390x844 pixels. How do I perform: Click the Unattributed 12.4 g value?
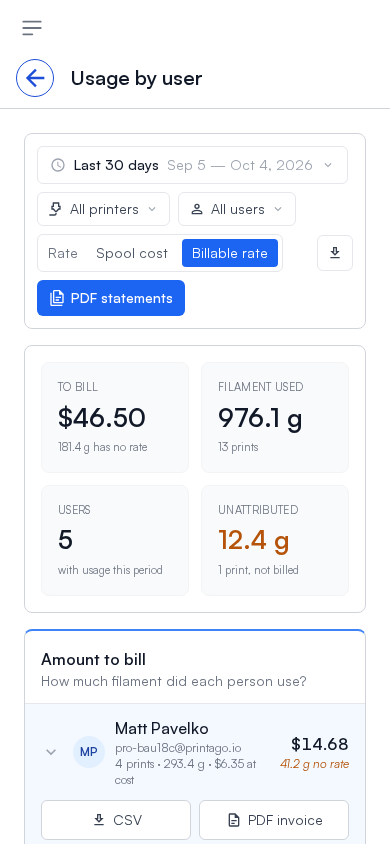254,540
